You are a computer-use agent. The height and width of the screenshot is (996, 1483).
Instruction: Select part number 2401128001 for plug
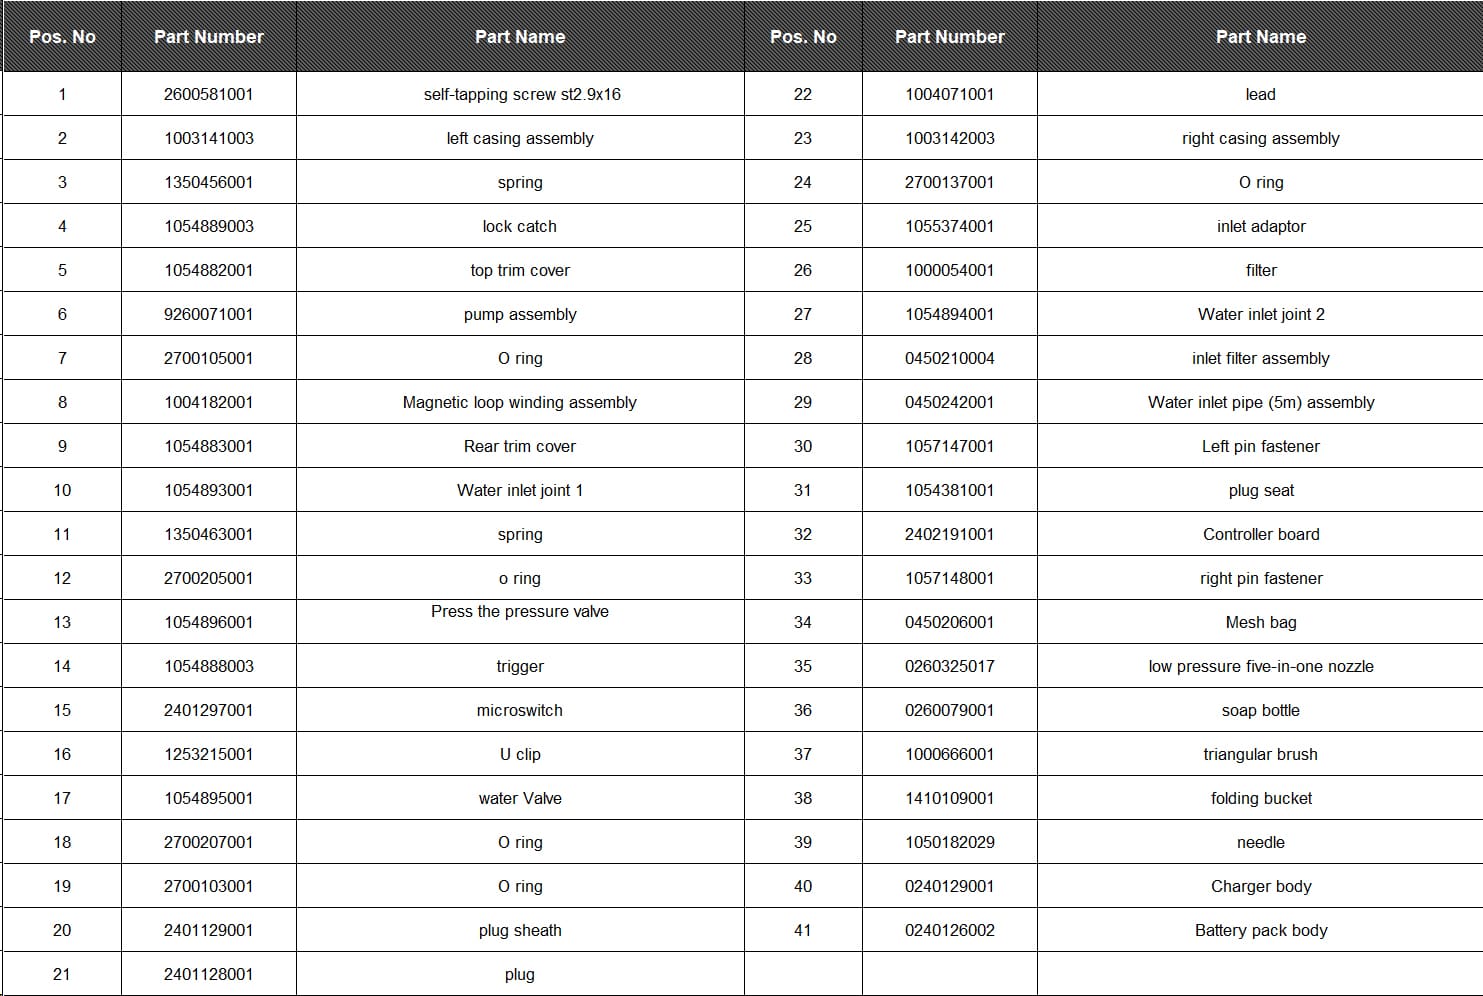coord(209,974)
